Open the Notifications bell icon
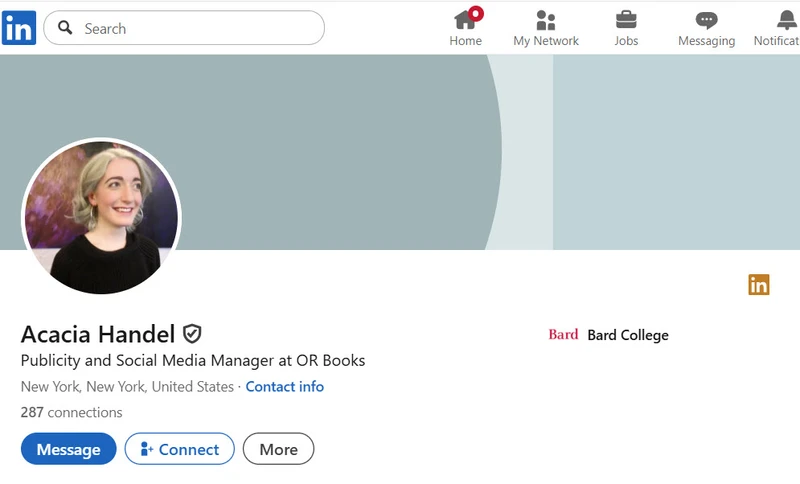 786,20
